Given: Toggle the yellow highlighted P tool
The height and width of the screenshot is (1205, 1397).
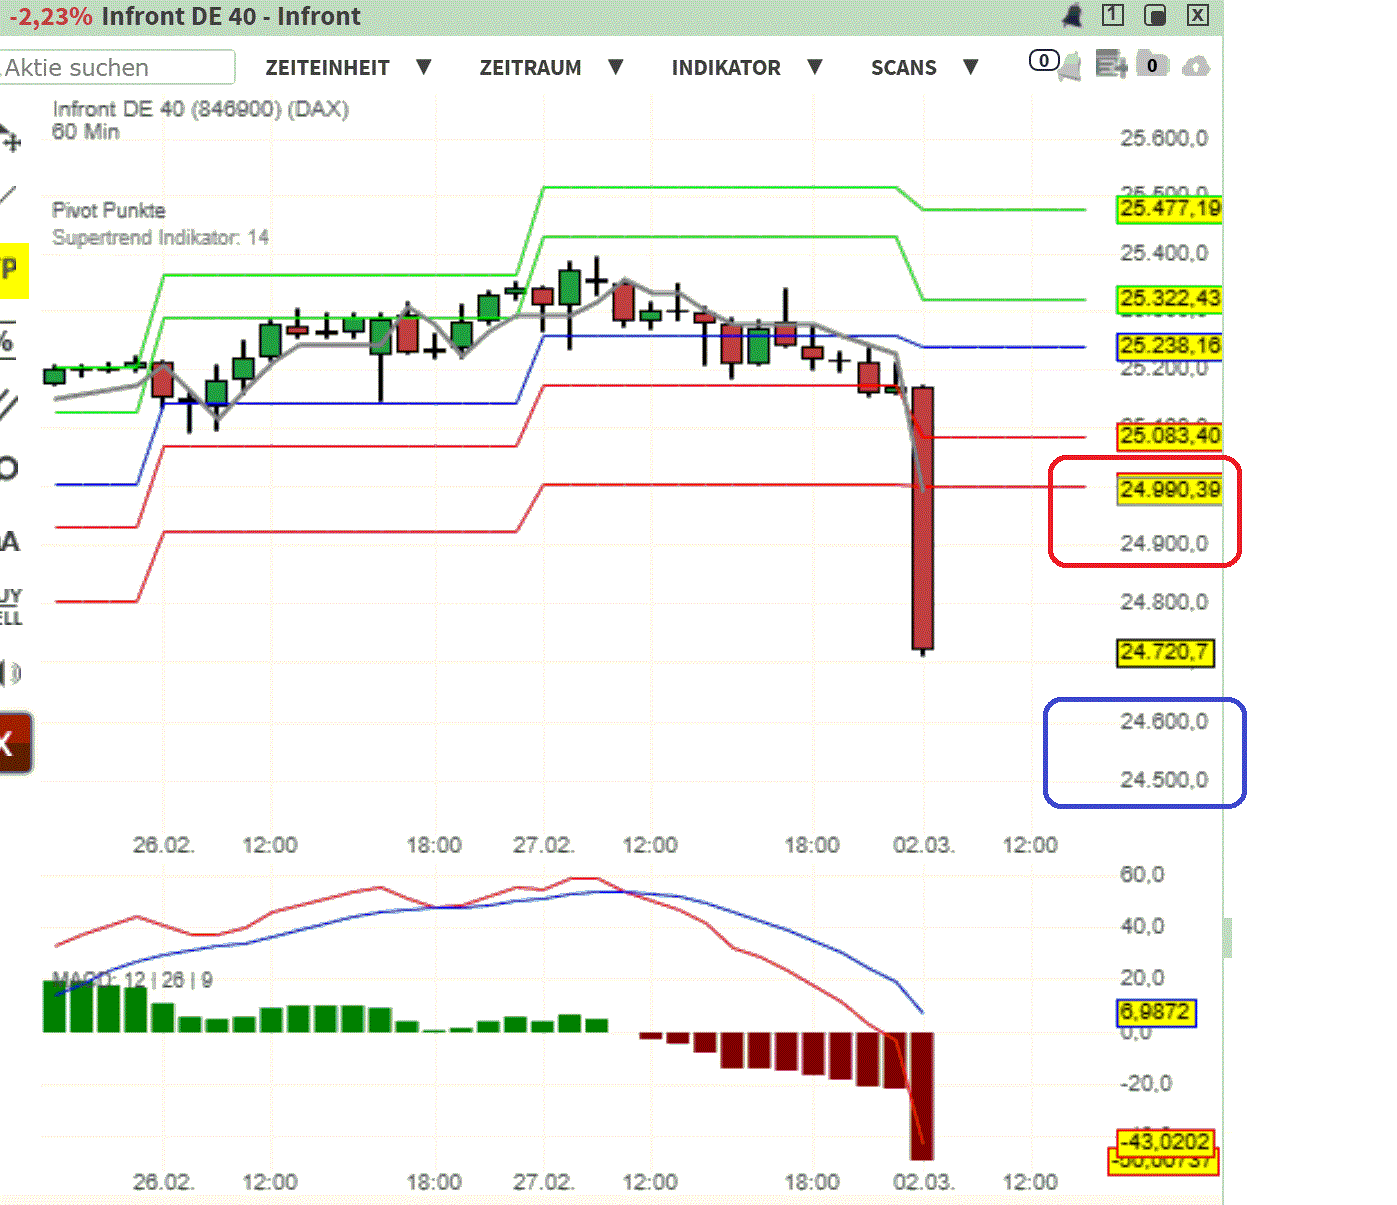Looking at the screenshot, I should 10,270.
